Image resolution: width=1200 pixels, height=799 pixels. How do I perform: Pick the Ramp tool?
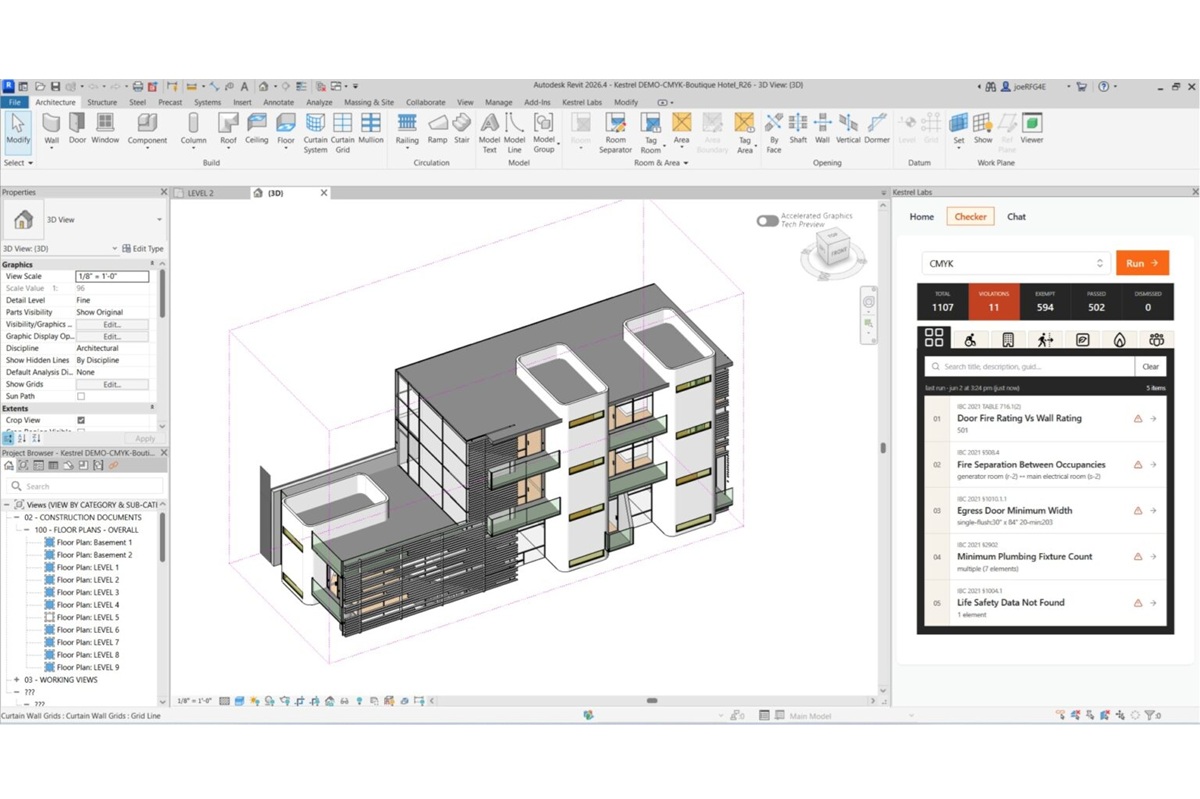(x=437, y=127)
